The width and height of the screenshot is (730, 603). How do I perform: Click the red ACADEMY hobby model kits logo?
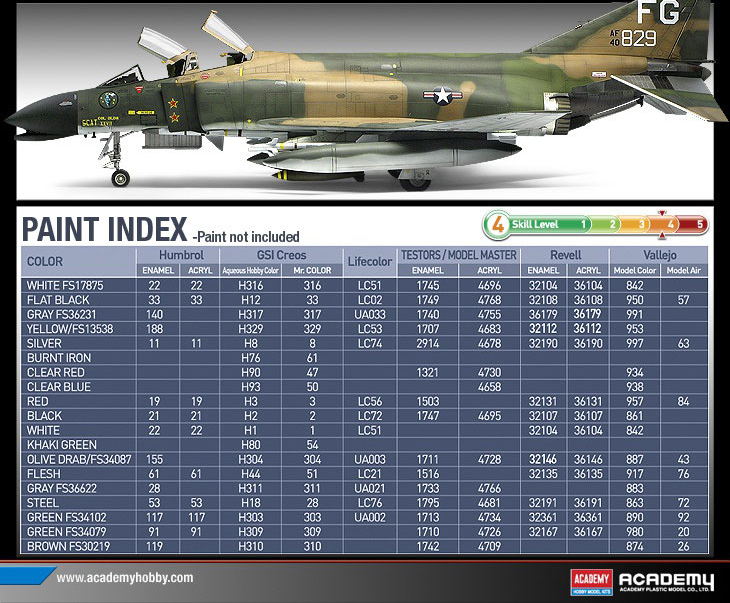(591, 582)
